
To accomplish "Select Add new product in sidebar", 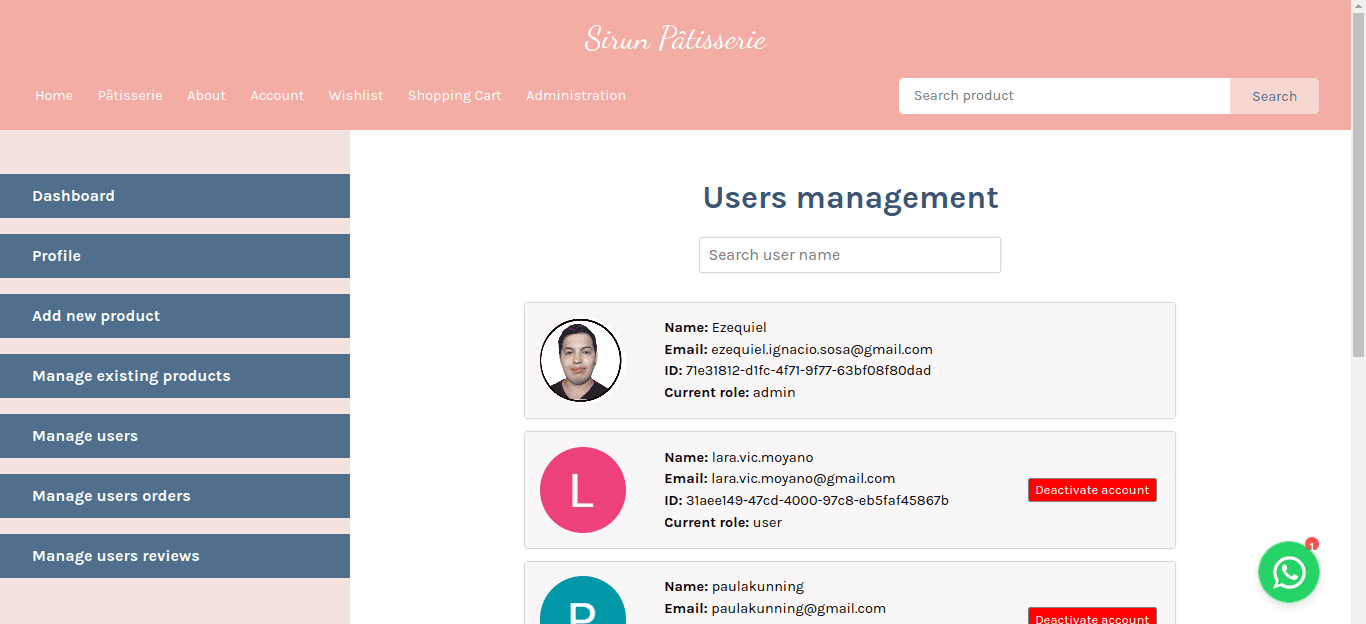I will pos(175,316).
